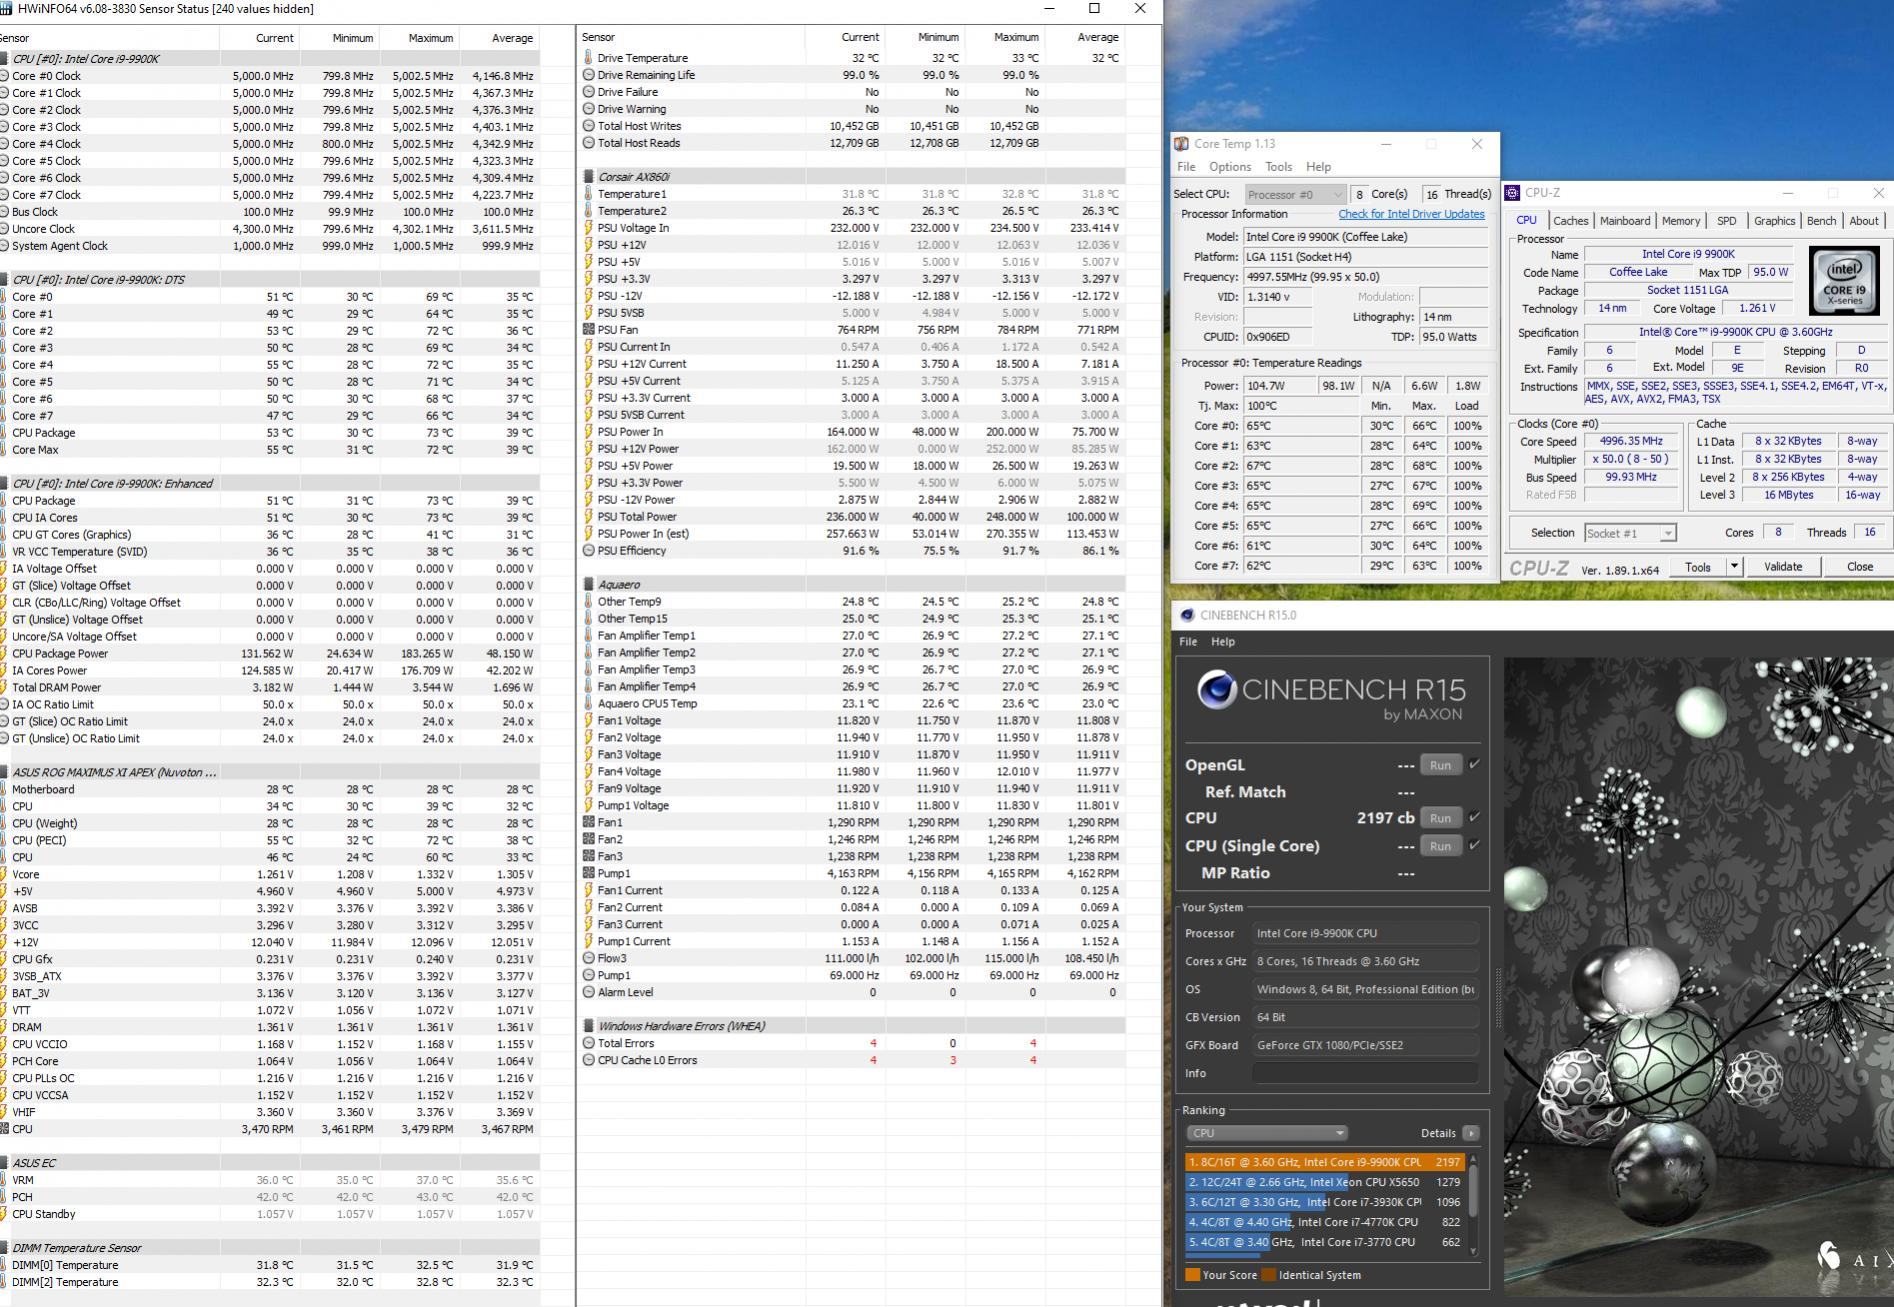Screen dimensions: 1894x1307
Task: Click the Cinebench sphere logo
Action: coord(1216,690)
